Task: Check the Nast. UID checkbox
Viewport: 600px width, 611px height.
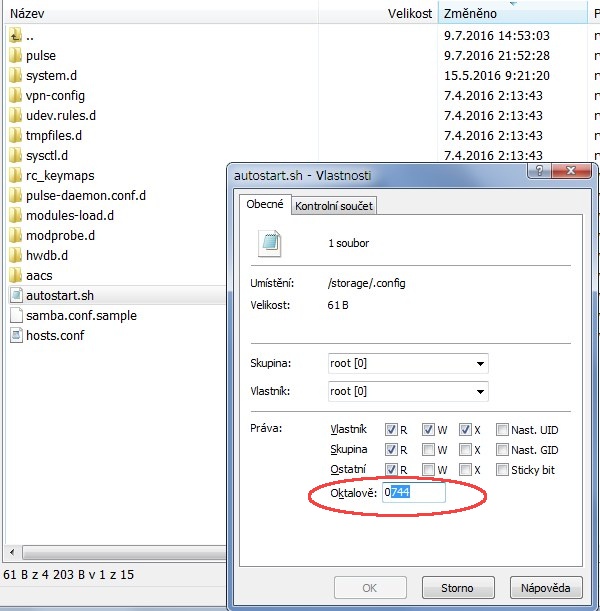Action: [502, 429]
